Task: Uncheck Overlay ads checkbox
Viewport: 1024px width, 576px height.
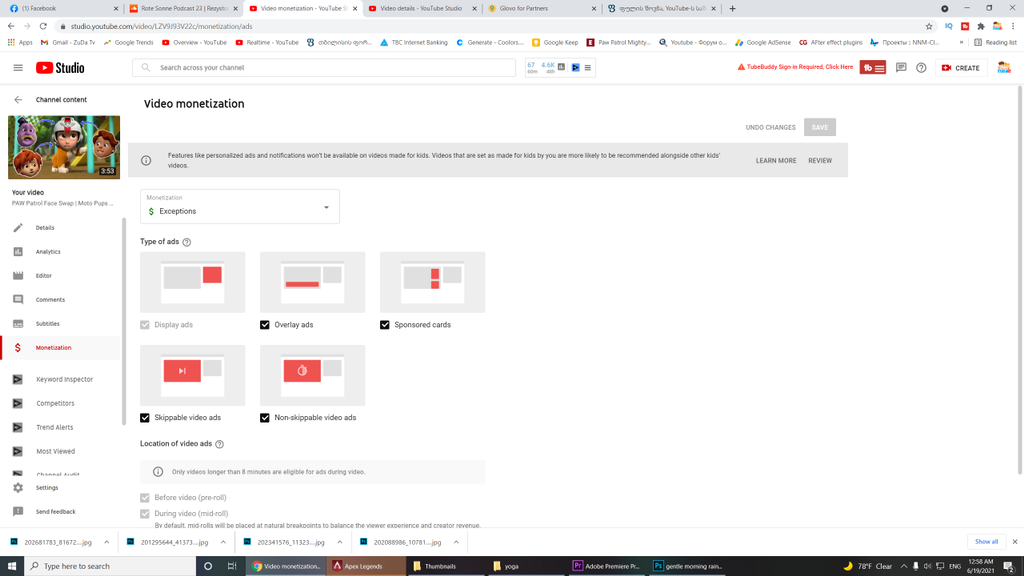Action: pos(264,325)
